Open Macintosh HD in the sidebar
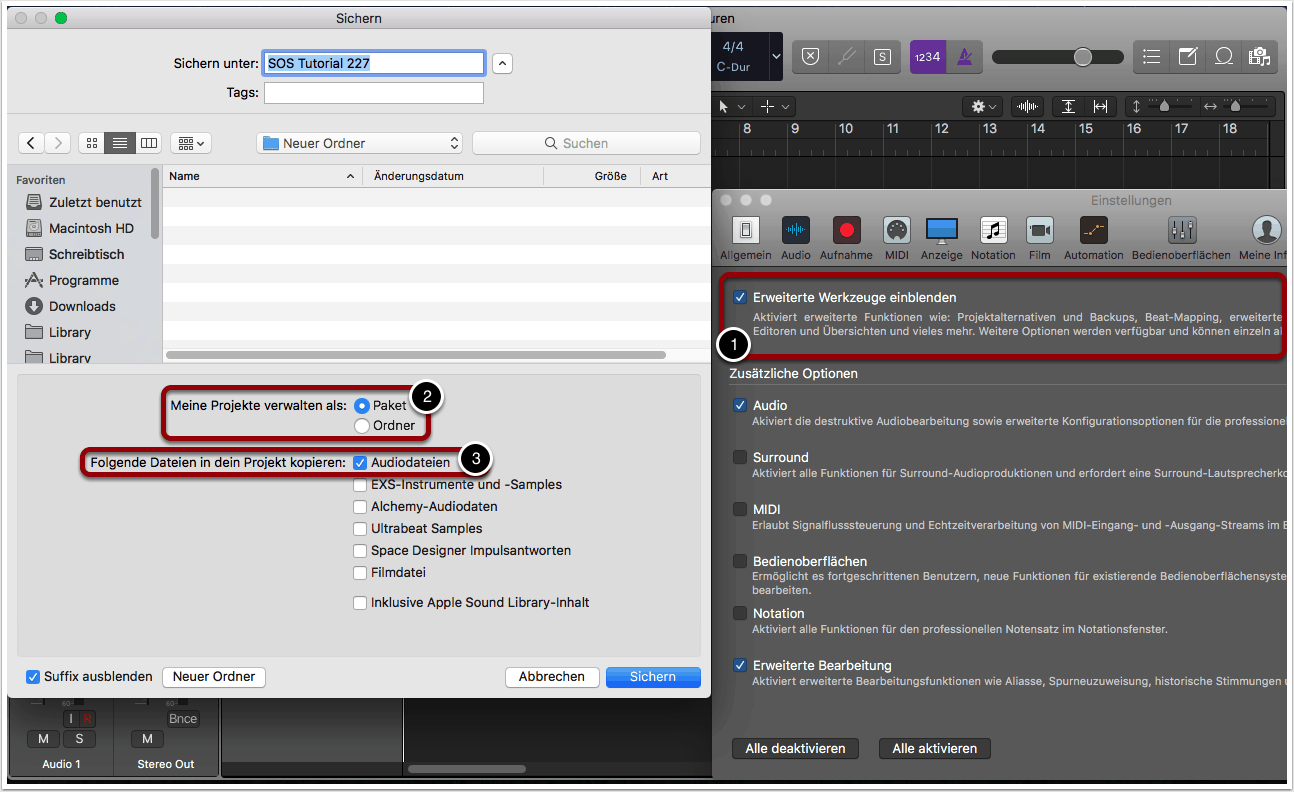The image size is (1294, 792). pyautogui.click(x=90, y=228)
